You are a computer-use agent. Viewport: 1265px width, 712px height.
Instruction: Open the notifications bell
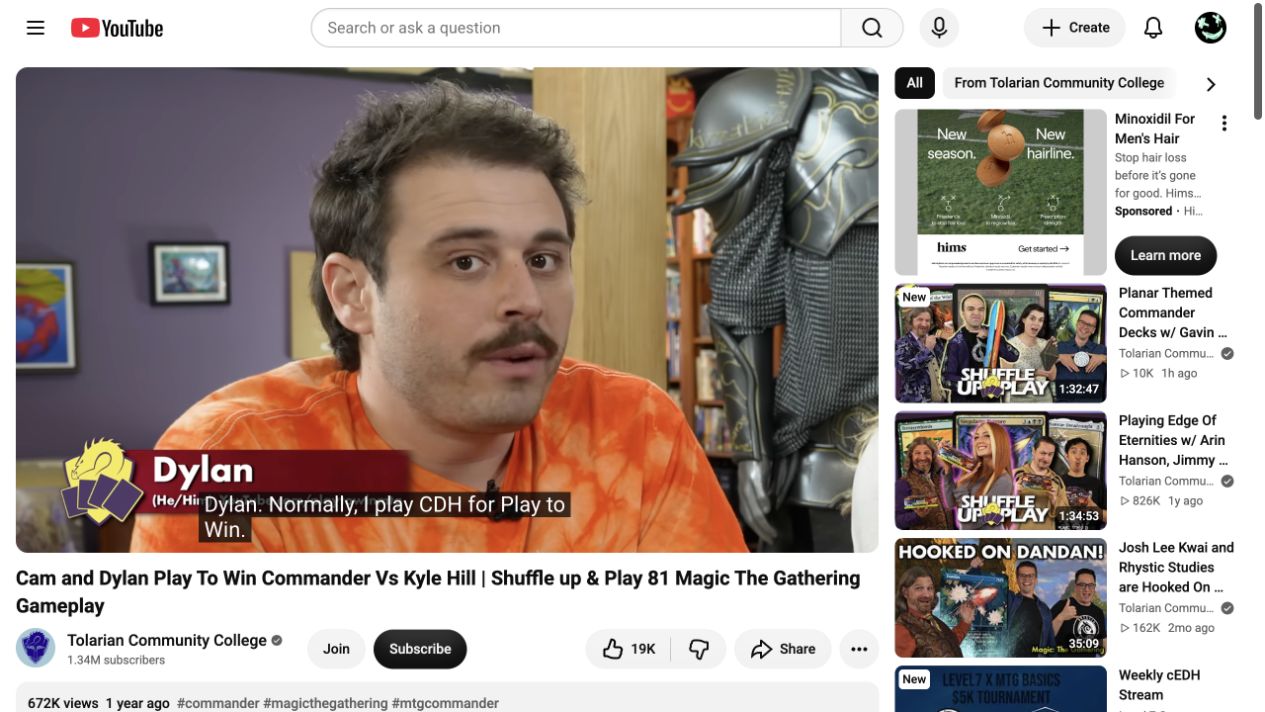[1153, 28]
